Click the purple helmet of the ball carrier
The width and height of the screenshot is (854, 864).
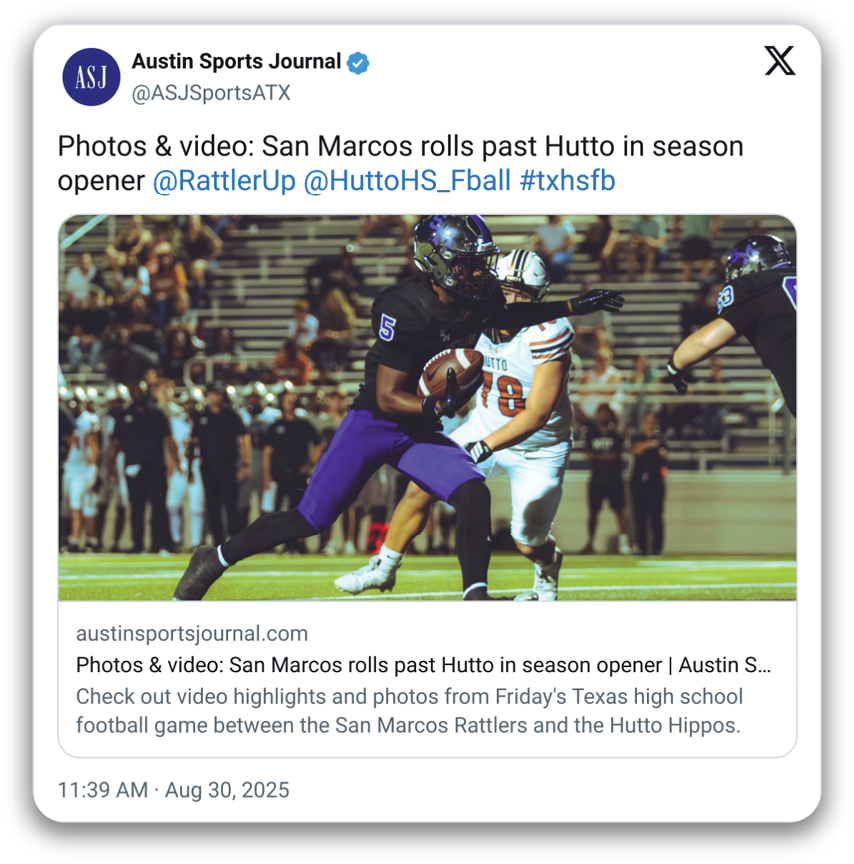point(457,255)
